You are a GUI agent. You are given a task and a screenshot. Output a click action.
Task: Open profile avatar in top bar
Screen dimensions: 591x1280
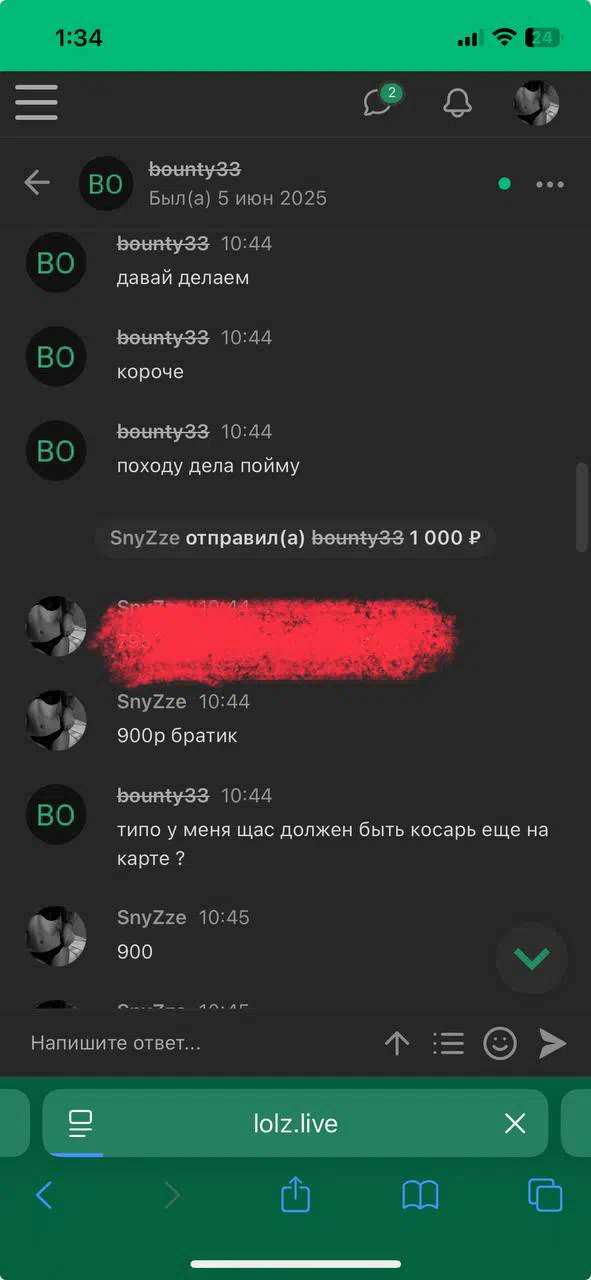[x=536, y=102]
